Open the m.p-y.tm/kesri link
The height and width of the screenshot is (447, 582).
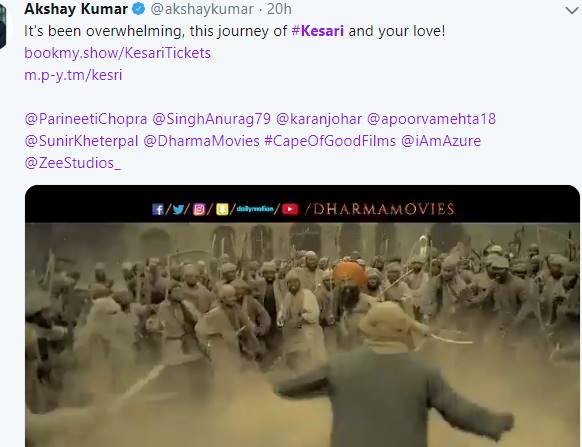point(73,75)
